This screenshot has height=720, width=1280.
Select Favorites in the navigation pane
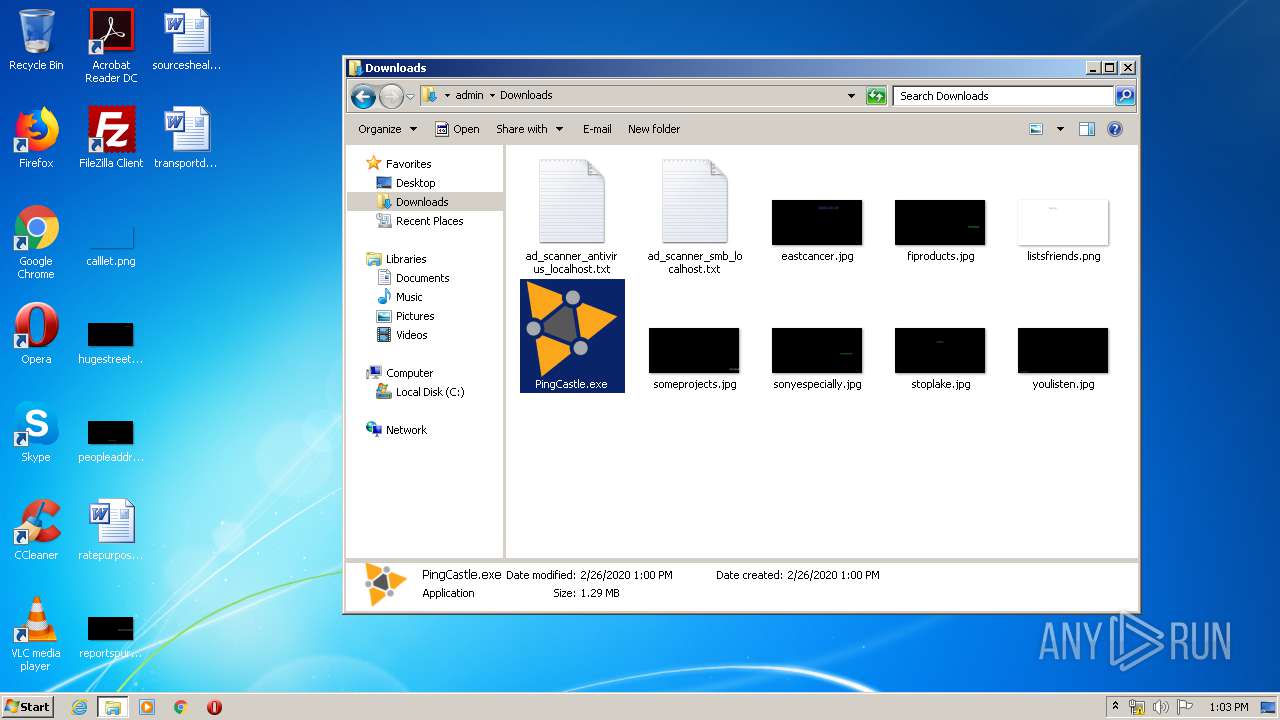pos(408,164)
